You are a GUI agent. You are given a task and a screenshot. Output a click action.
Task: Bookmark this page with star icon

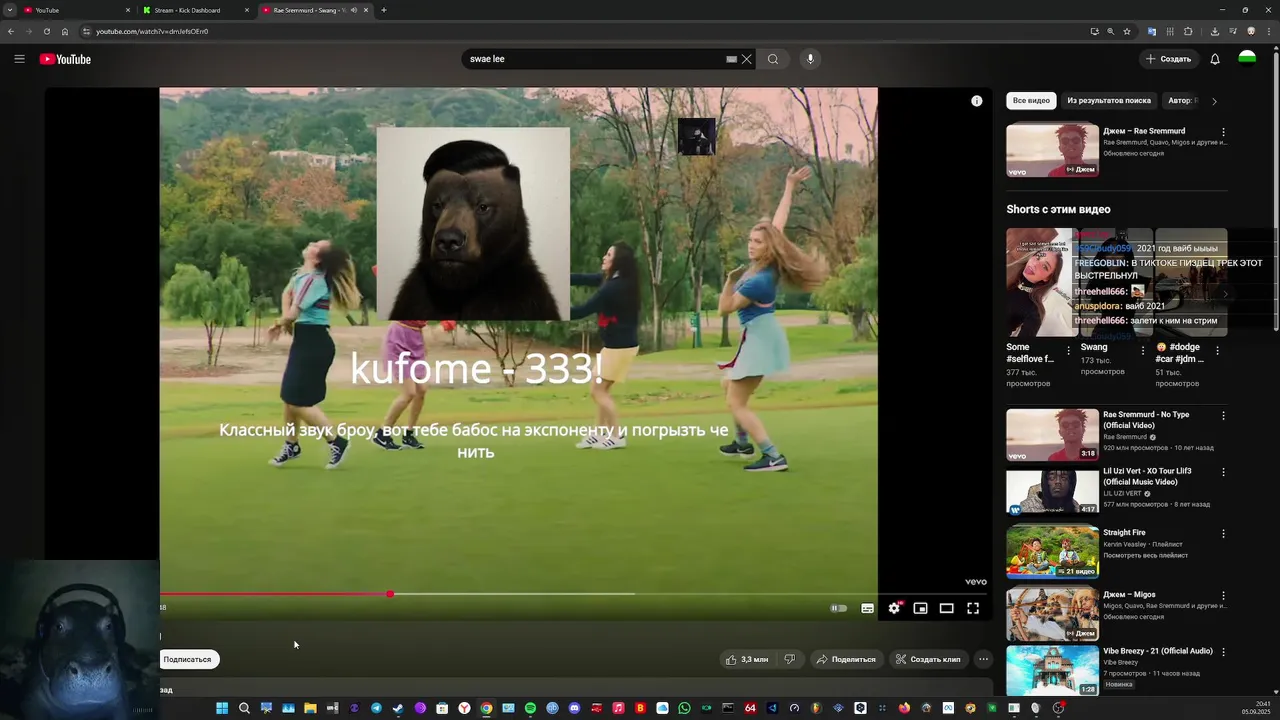[1127, 31]
